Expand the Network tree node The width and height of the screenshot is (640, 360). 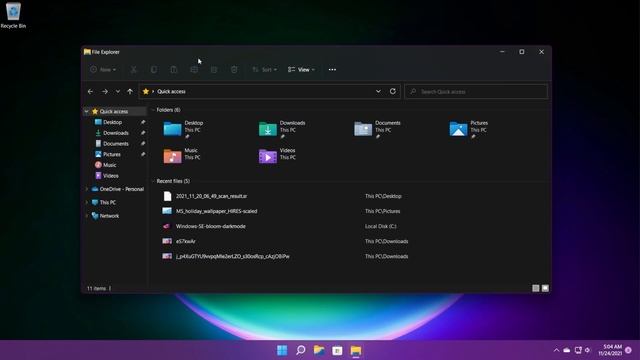[x=87, y=216]
